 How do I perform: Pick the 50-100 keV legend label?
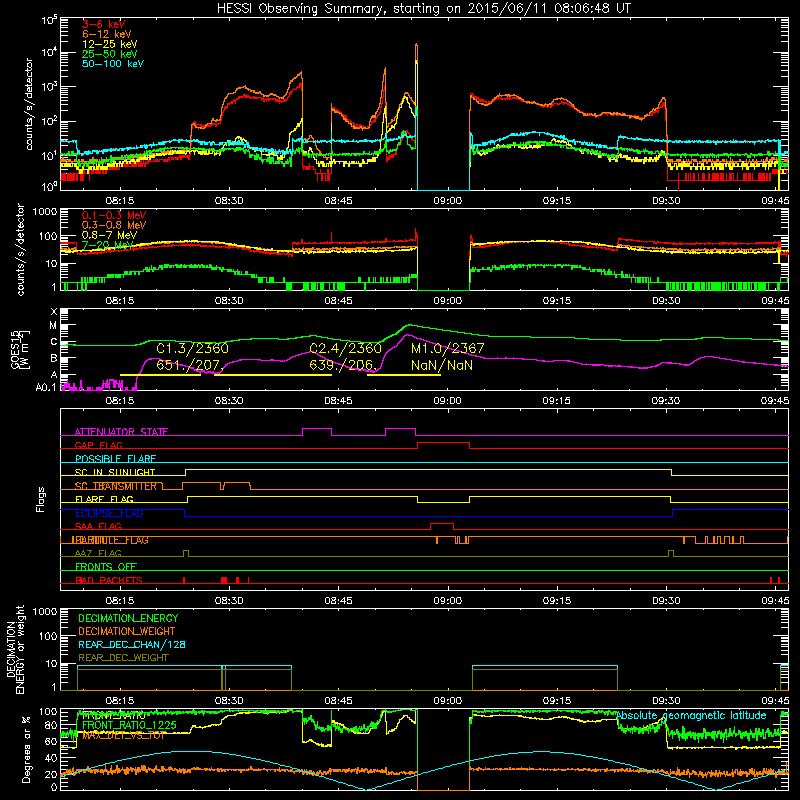(113, 64)
